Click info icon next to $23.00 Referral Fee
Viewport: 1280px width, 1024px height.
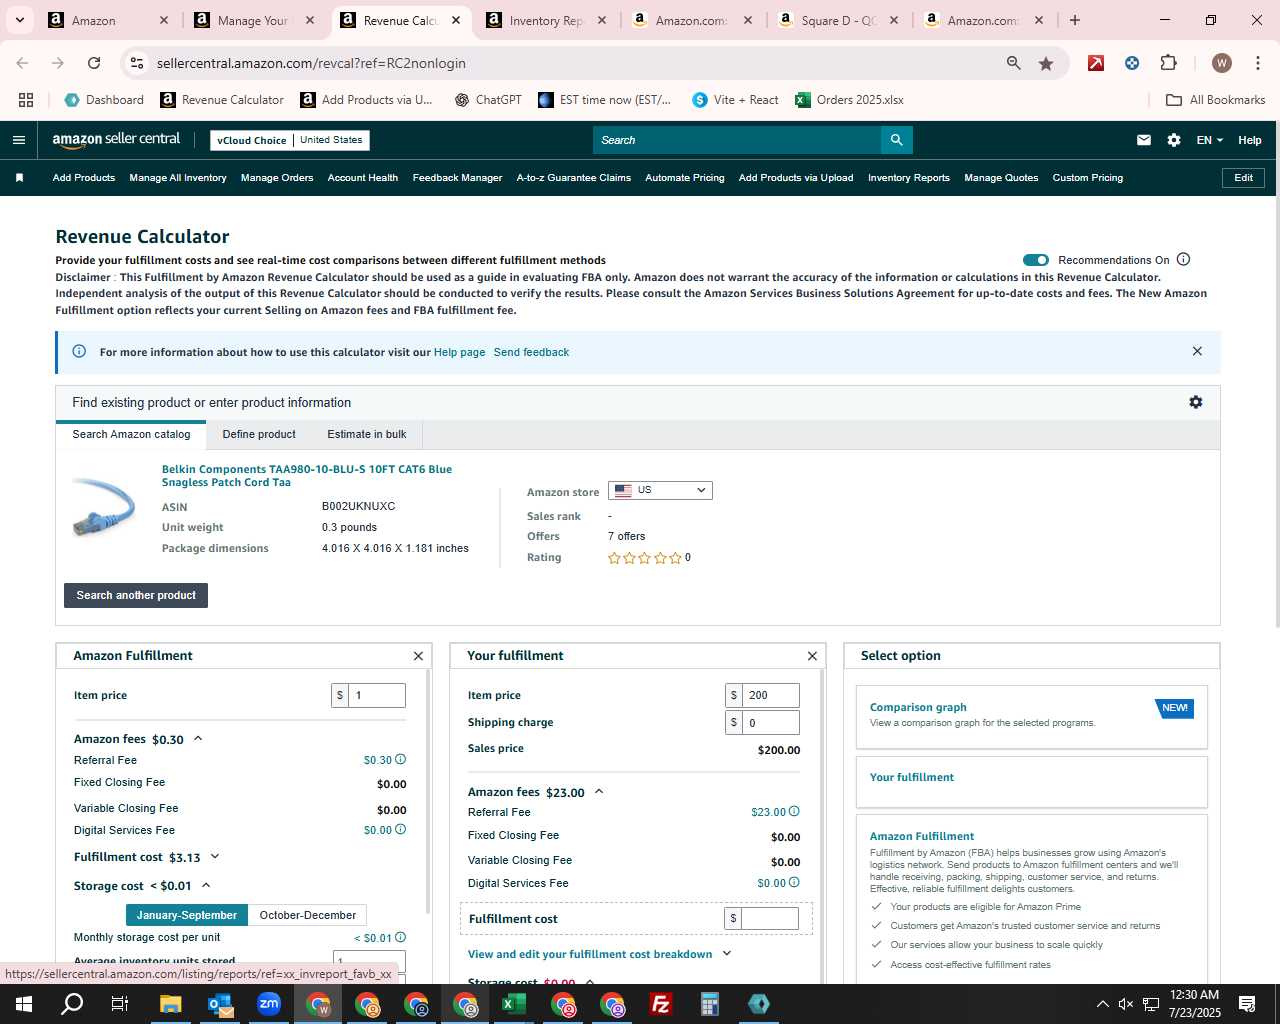[x=794, y=812]
